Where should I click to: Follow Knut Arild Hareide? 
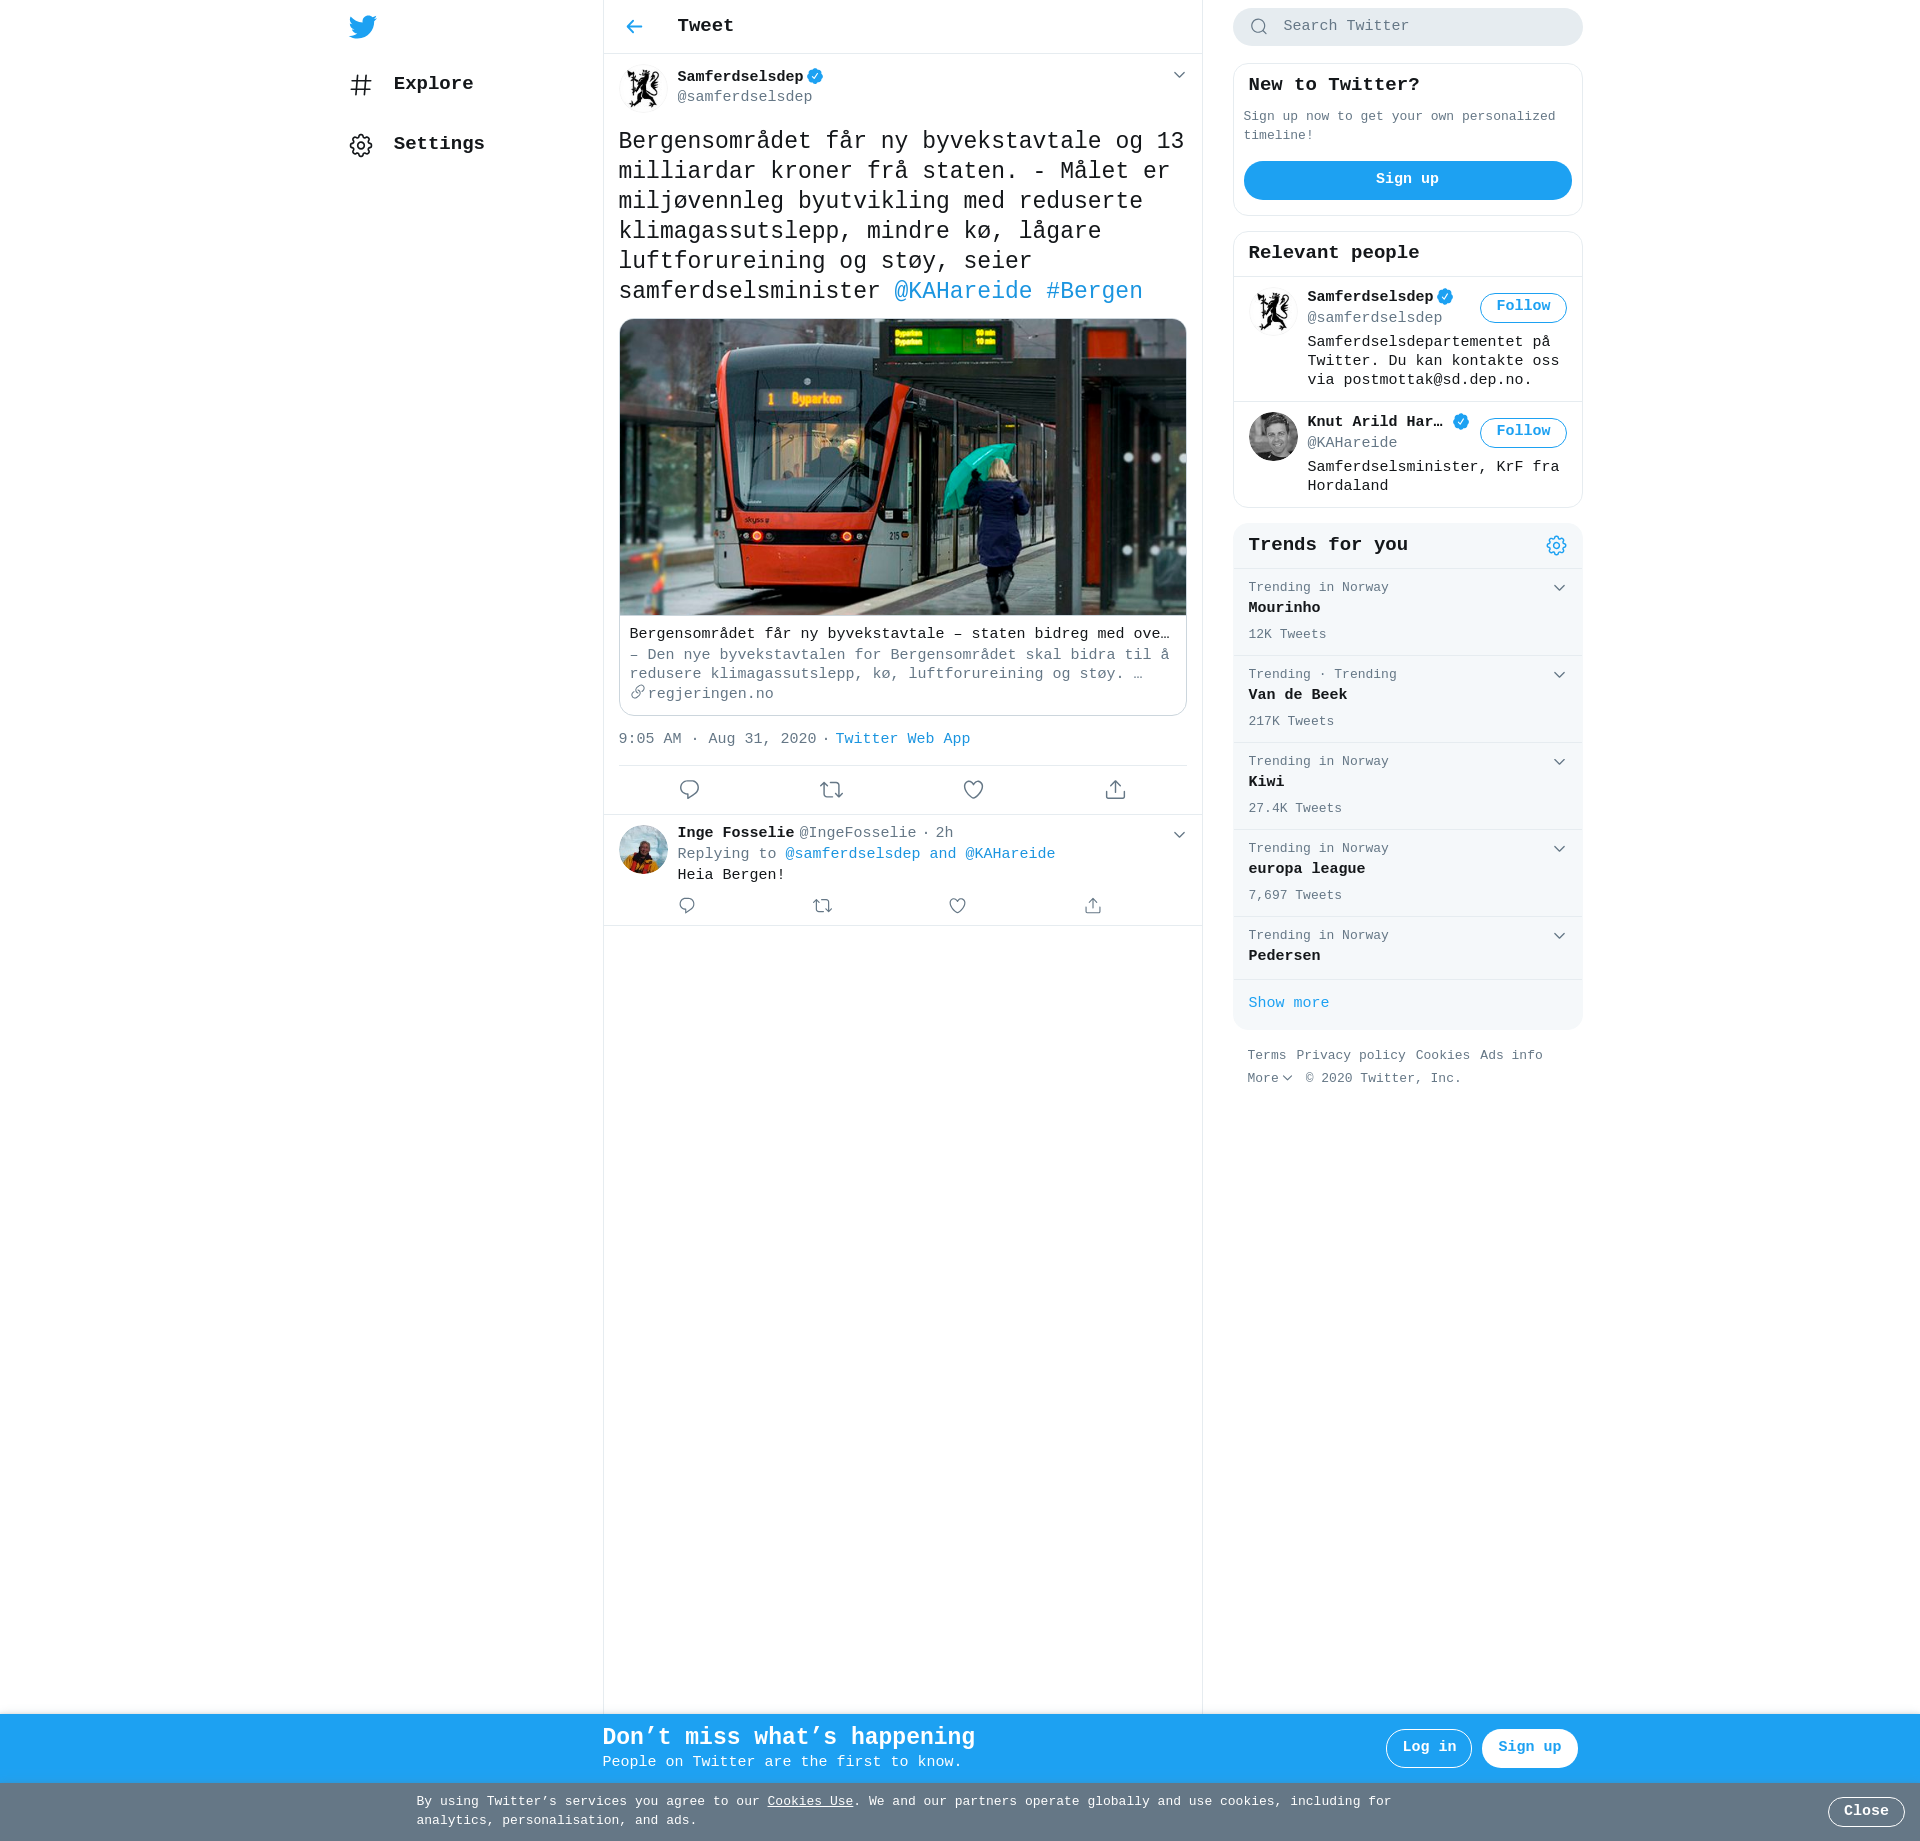pyautogui.click(x=1522, y=432)
